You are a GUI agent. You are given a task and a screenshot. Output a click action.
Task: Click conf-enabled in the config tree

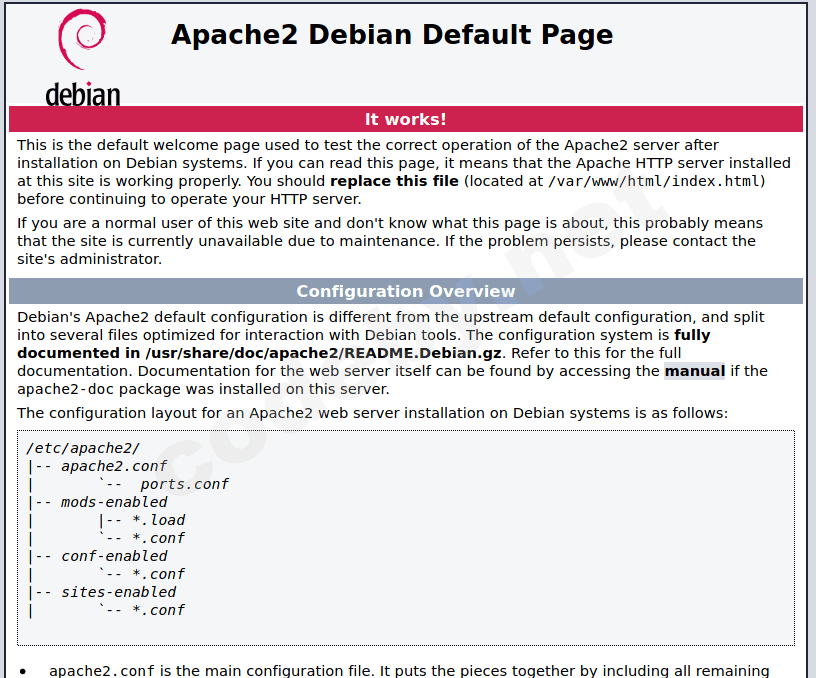114,556
